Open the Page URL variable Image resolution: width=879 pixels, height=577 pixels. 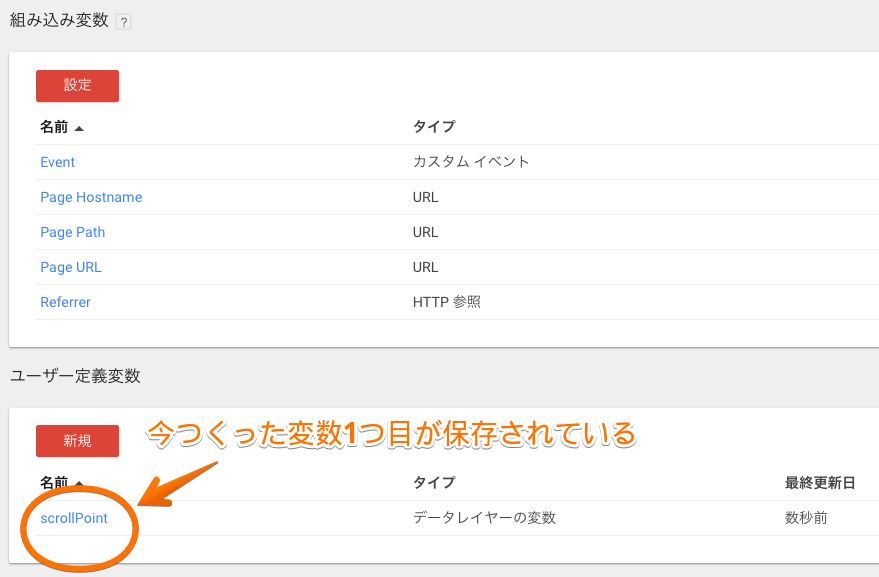pyautogui.click(x=70, y=267)
